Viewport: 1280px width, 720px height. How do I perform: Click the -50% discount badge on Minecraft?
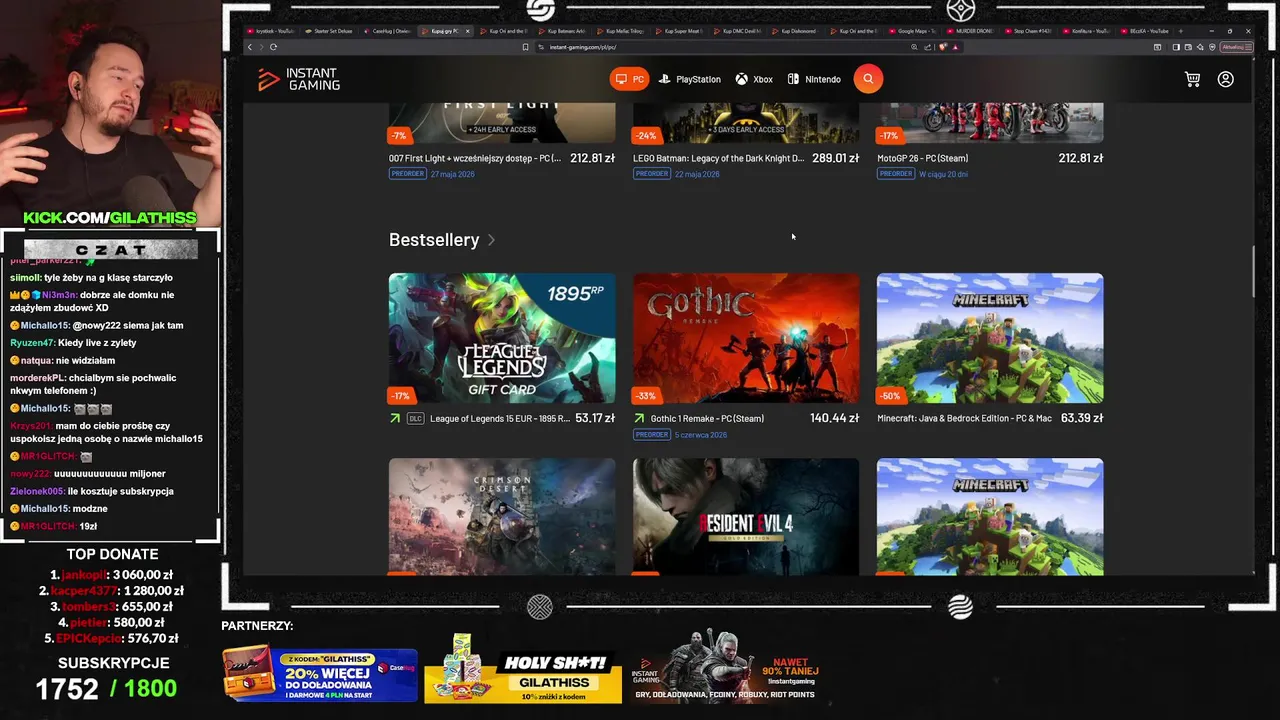pyautogui.click(x=890, y=396)
